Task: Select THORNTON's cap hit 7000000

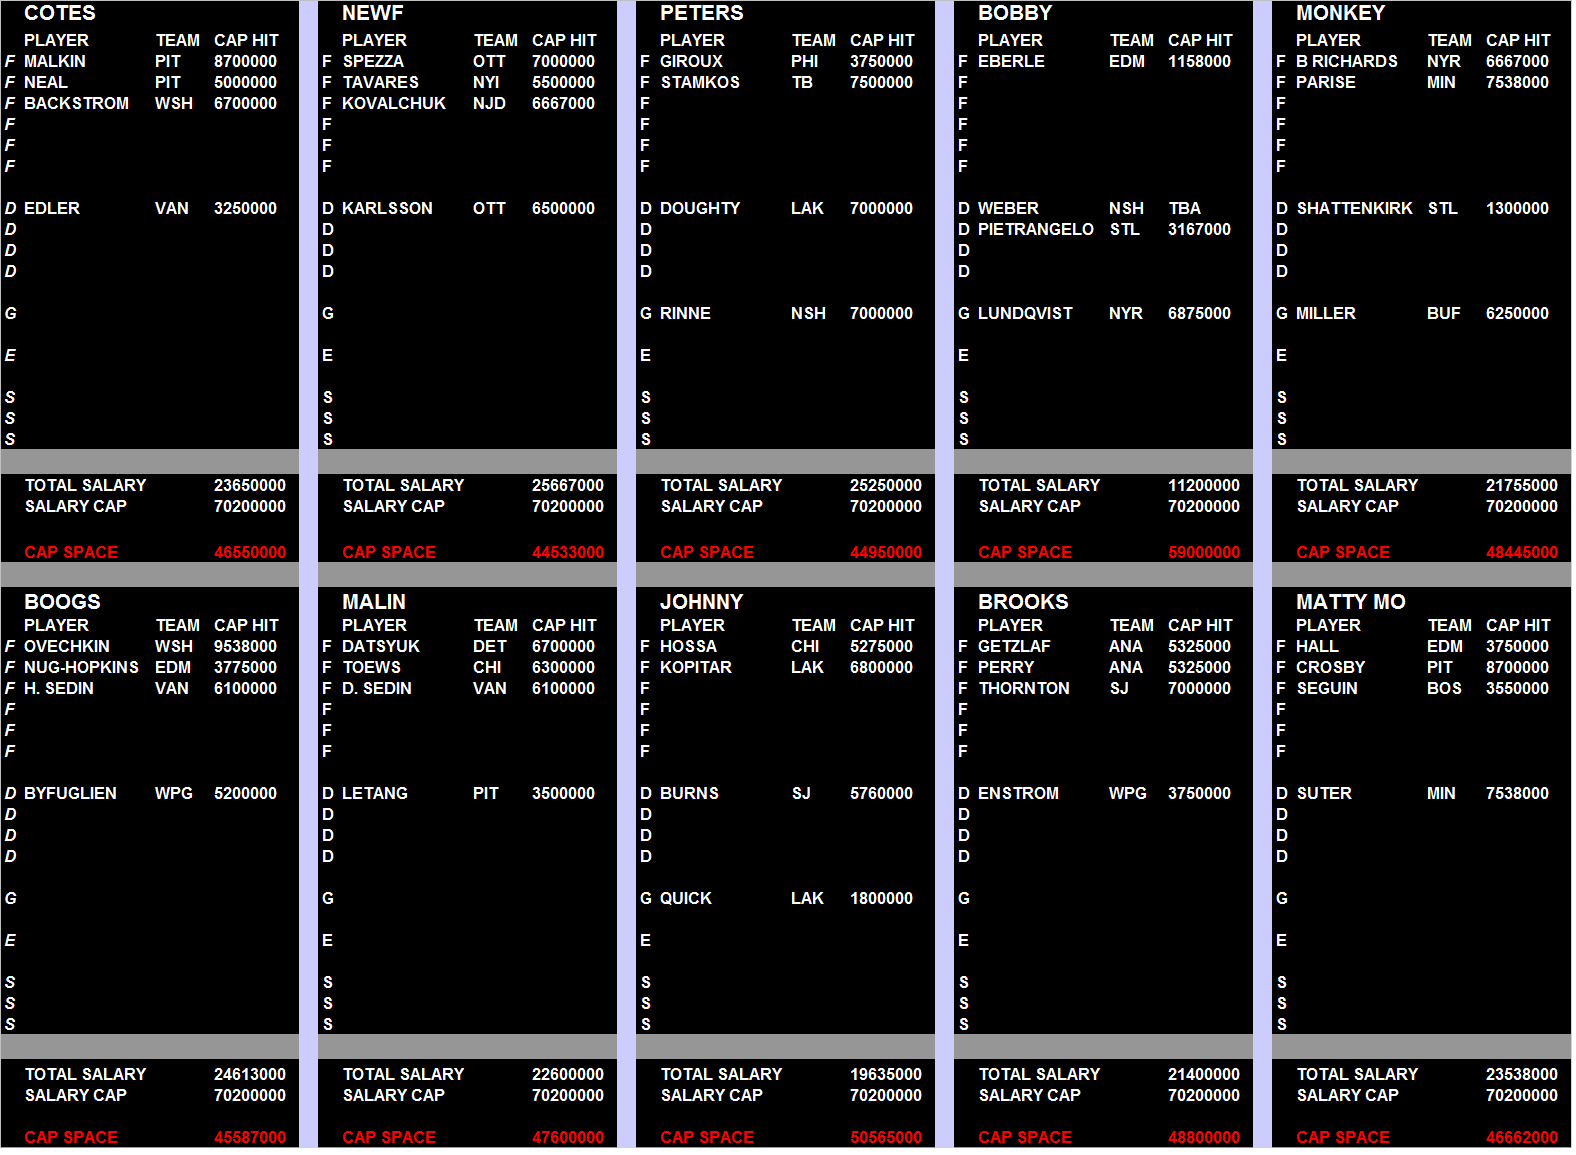Action: tap(1199, 688)
